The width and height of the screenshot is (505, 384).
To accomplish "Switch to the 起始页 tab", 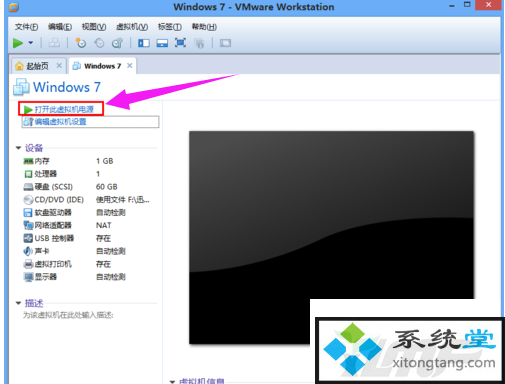I will (37, 66).
